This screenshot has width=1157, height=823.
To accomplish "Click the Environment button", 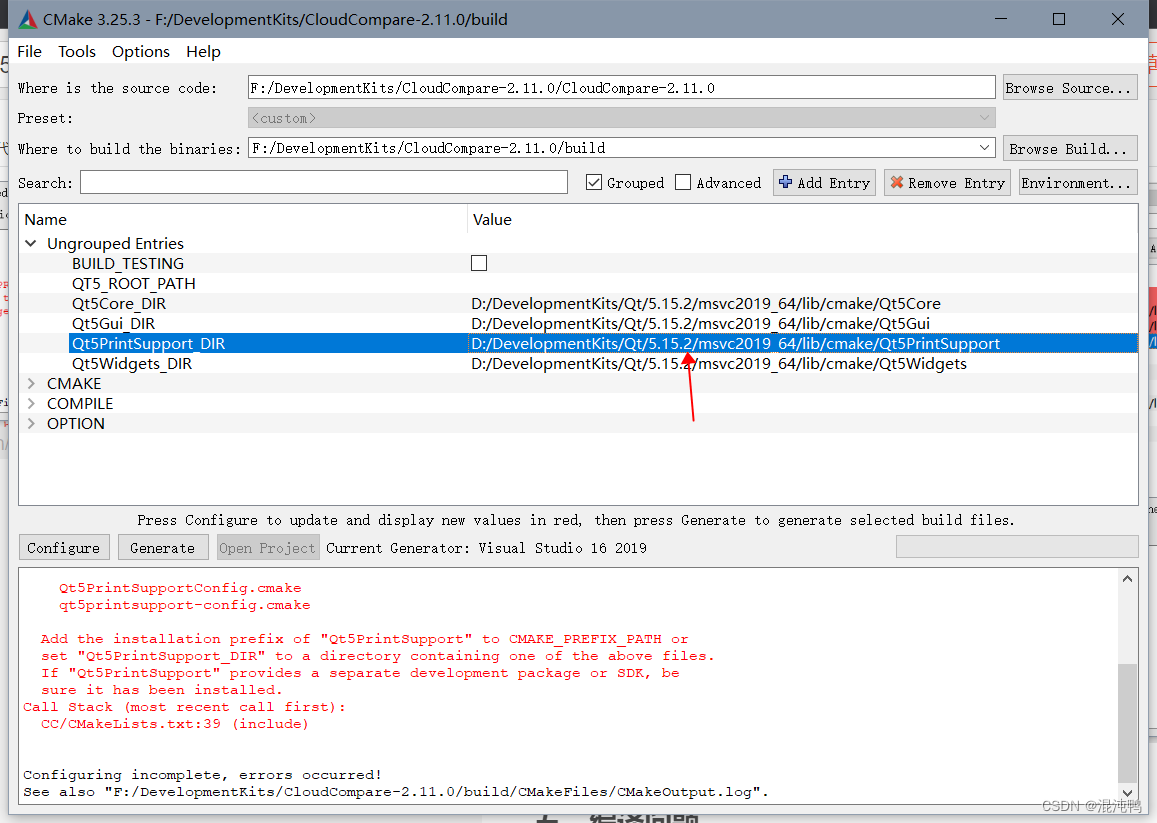I will (x=1078, y=182).
